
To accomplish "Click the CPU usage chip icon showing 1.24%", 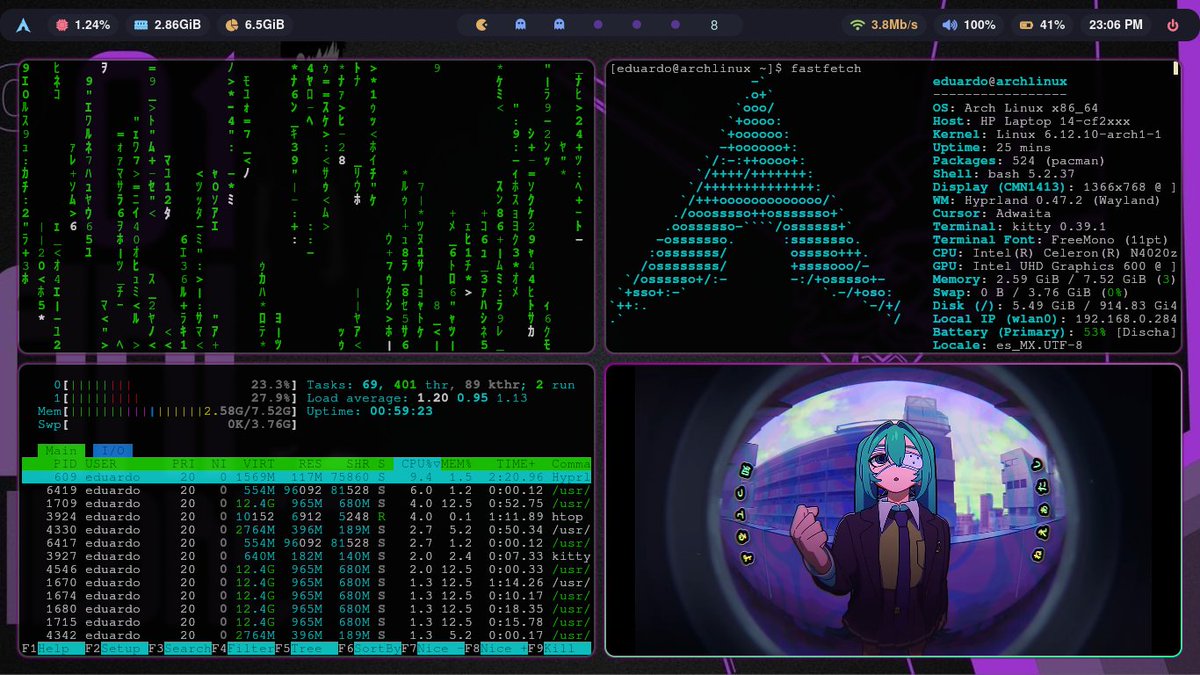I will (62, 24).
